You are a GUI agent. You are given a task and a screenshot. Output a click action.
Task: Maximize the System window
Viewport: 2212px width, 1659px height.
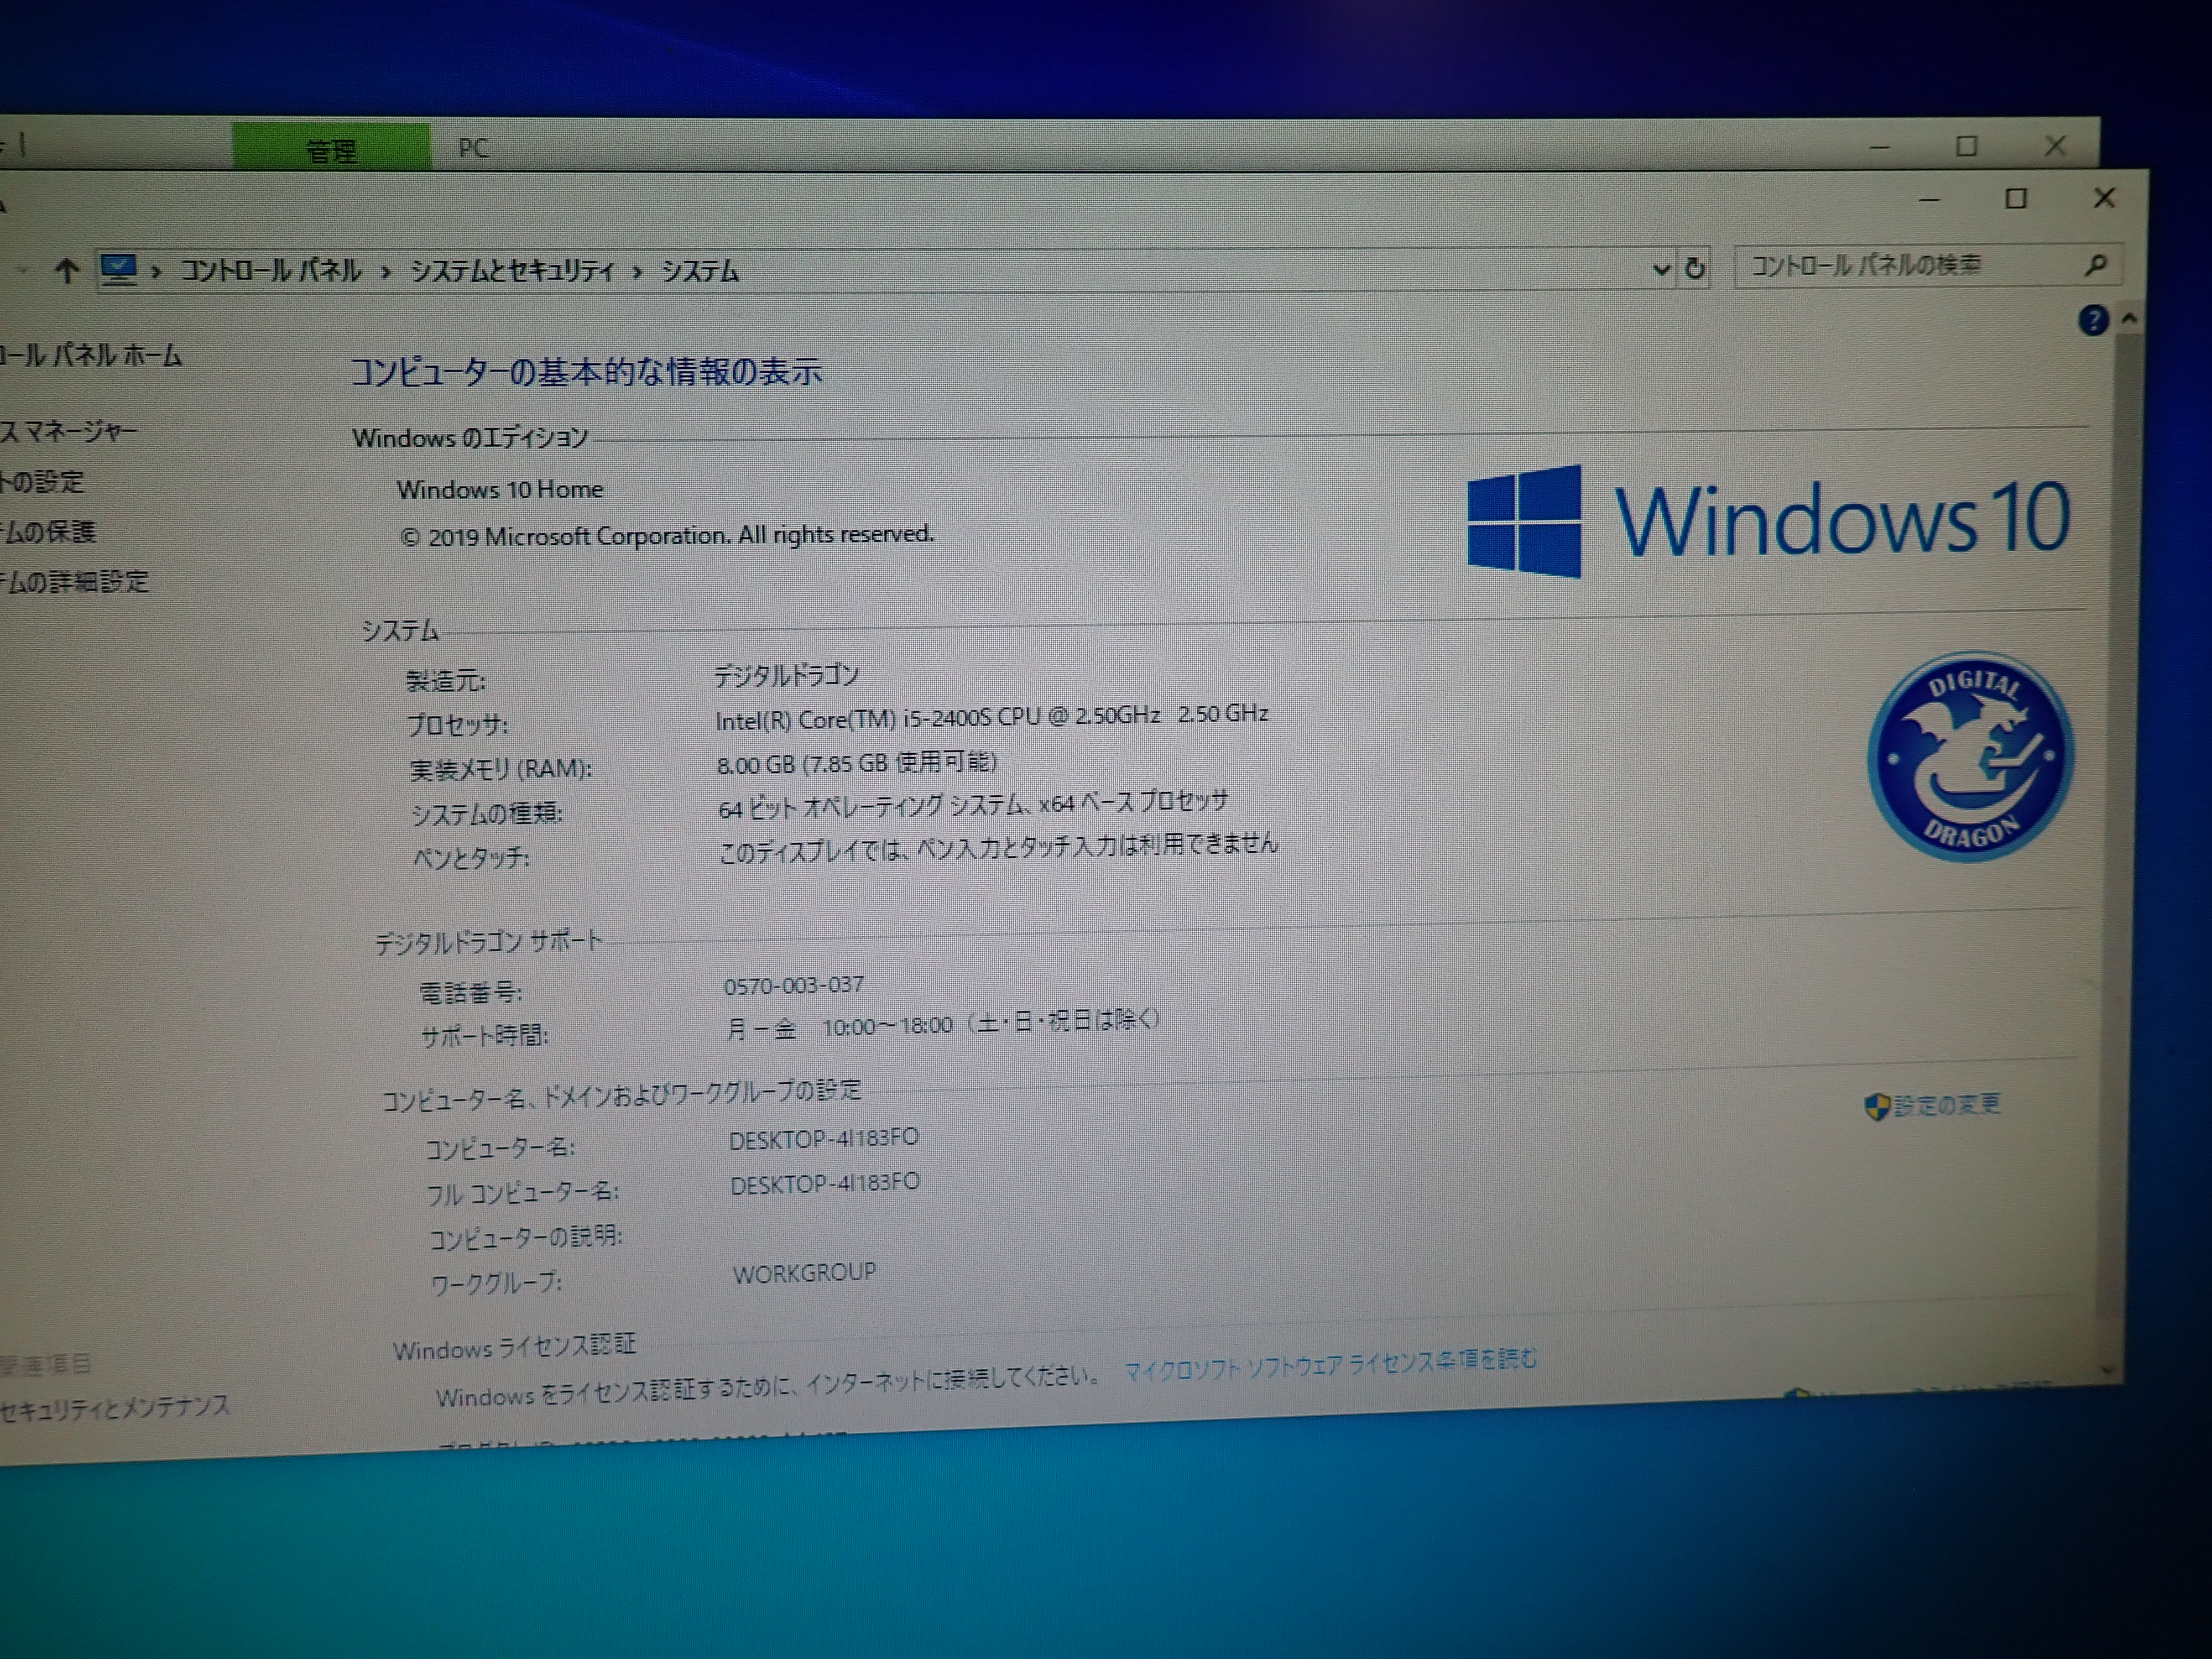(2016, 199)
